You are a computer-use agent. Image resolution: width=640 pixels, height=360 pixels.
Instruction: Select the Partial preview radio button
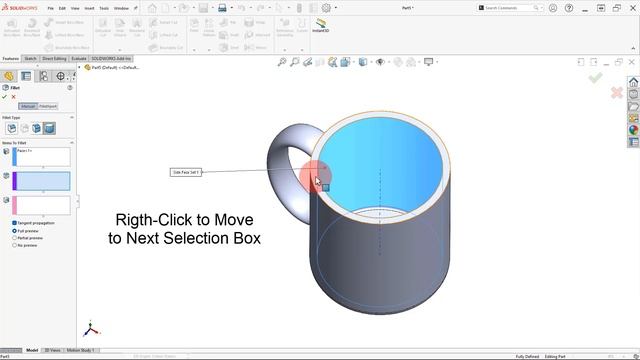pyautogui.click(x=14, y=238)
